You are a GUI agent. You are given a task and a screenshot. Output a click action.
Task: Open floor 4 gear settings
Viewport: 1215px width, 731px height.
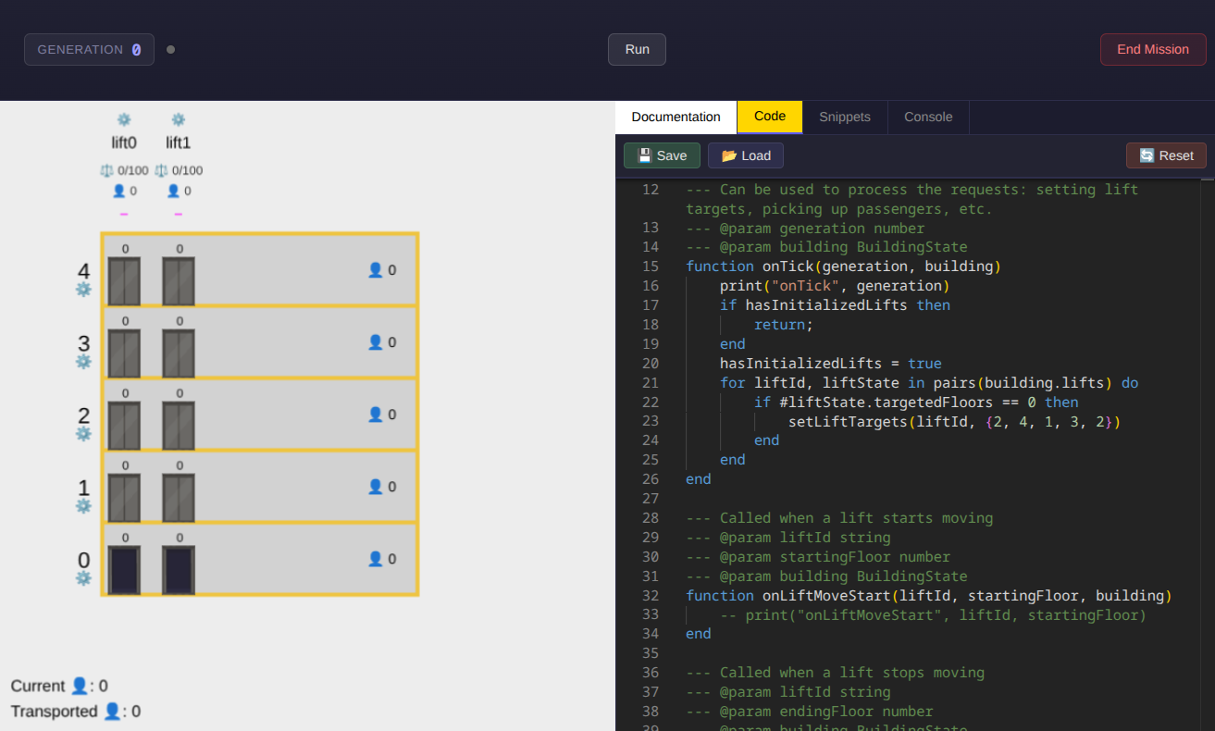click(x=84, y=289)
